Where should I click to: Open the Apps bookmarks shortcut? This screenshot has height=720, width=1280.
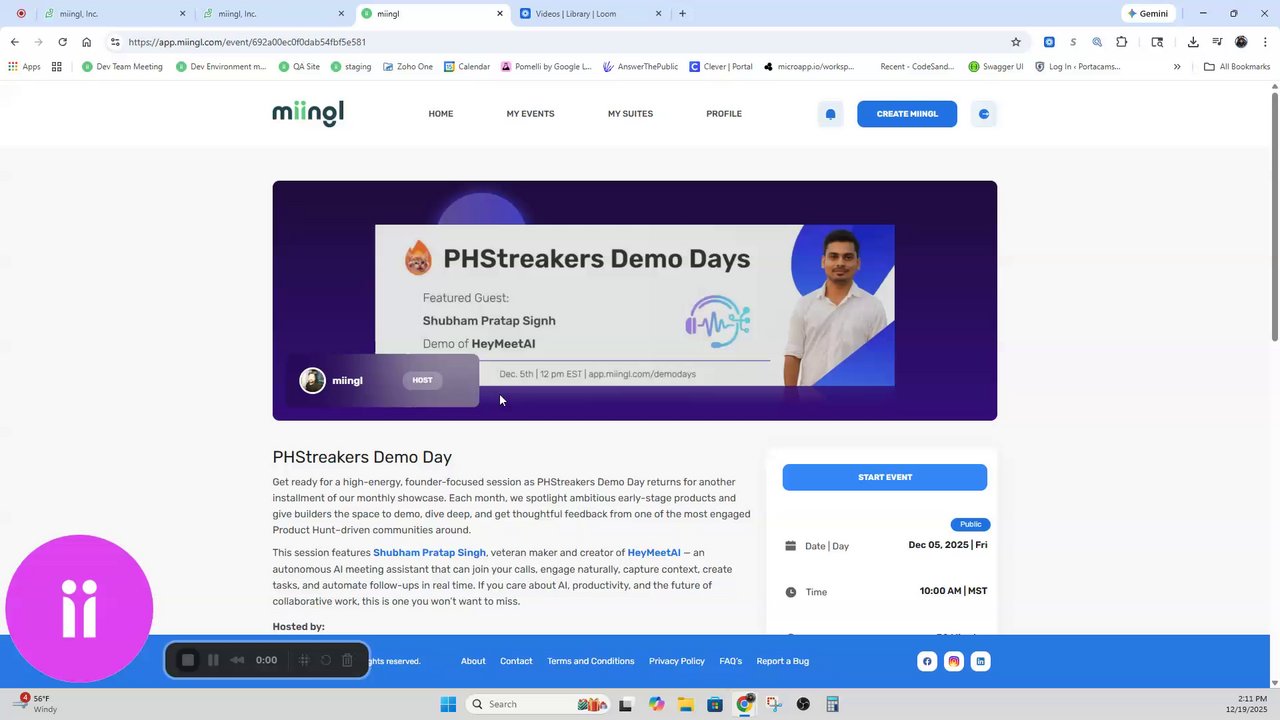pyautogui.click(x=24, y=67)
